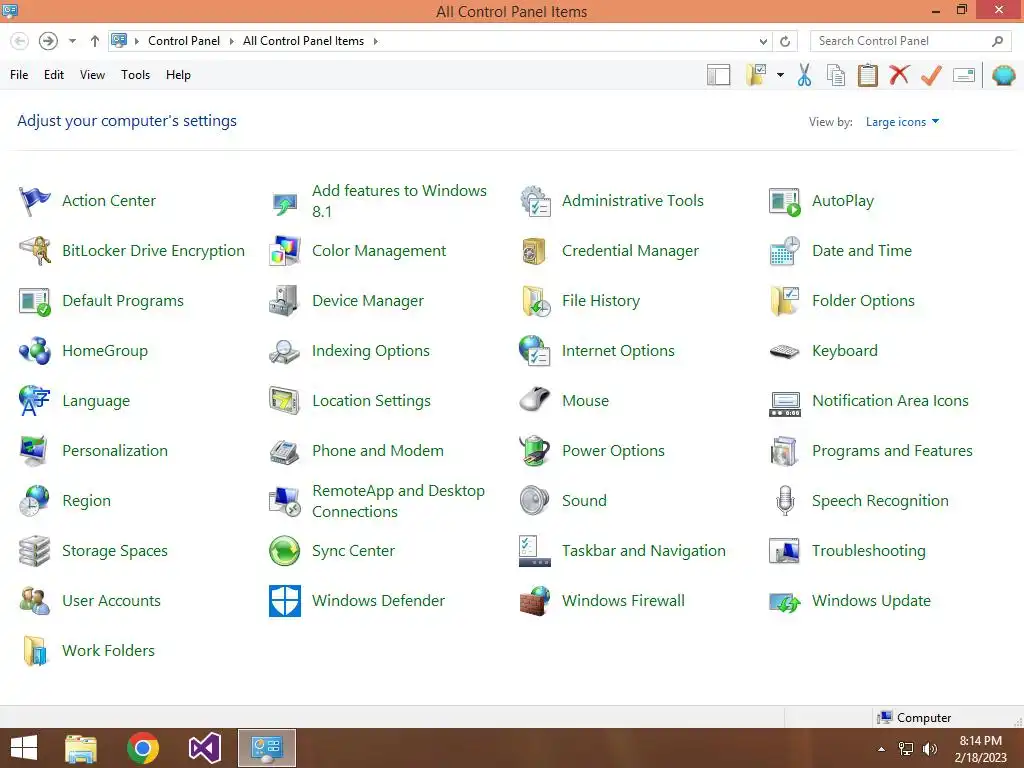1024x768 pixels.
Task: Click the Cut scissors toolbar icon
Action: (805, 75)
